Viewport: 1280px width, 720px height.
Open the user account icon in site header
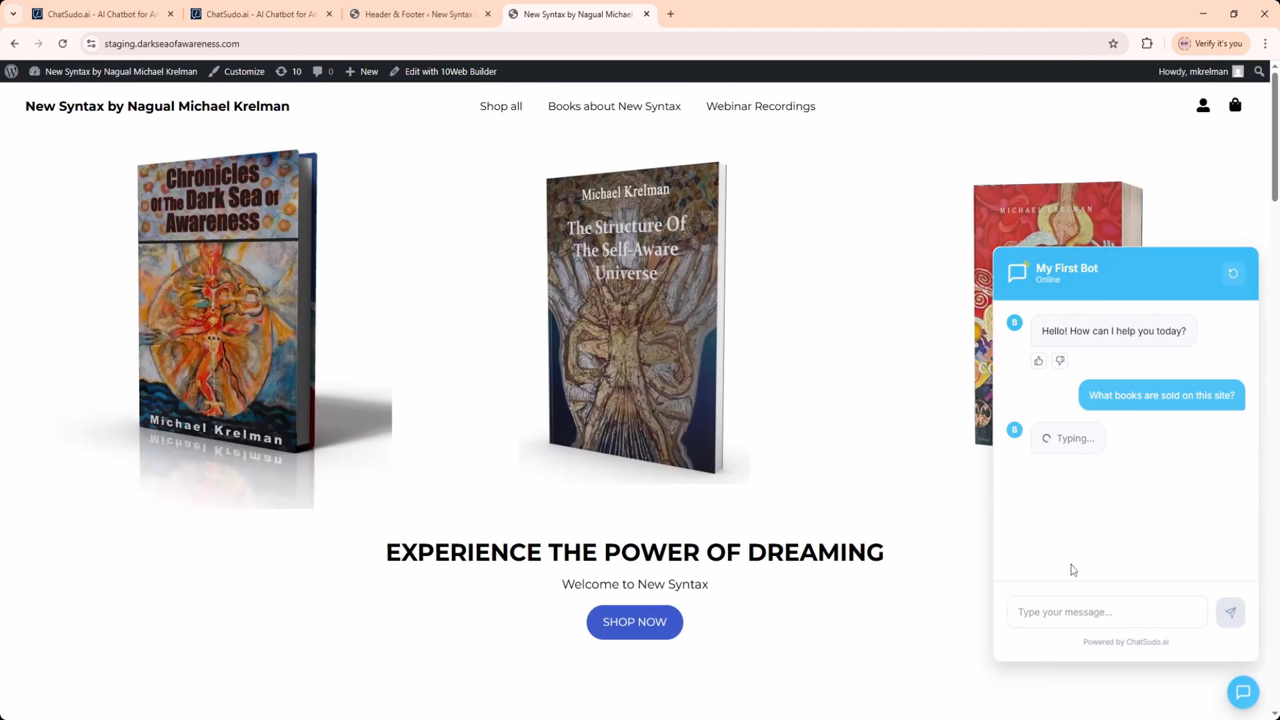click(1203, 106)
